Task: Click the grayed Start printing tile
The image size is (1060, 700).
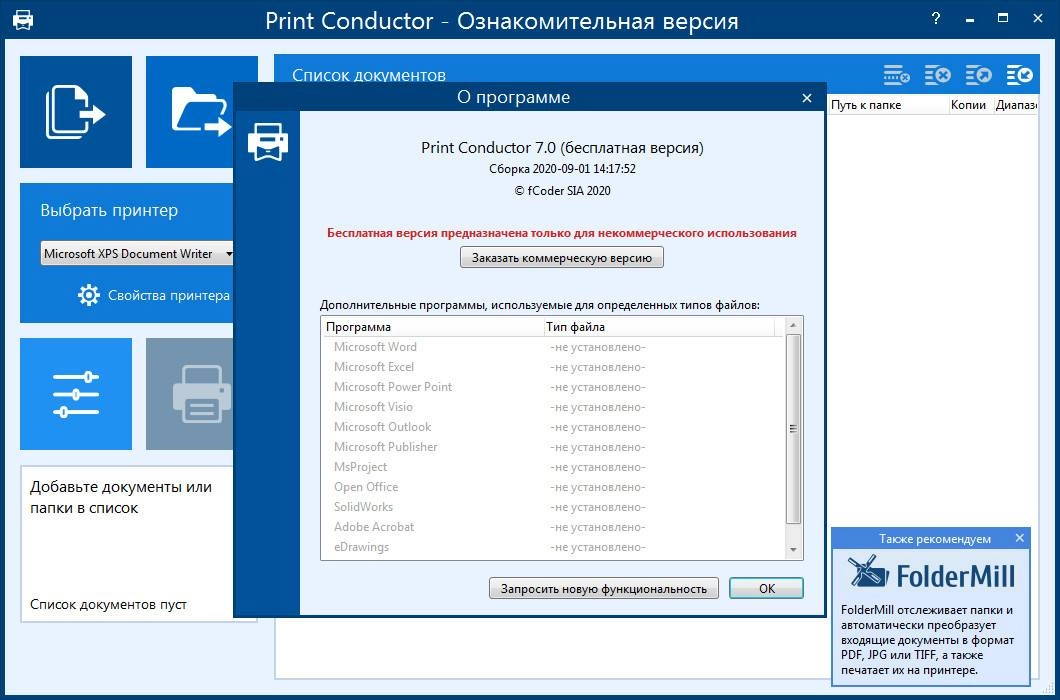Action: click(190, 394)
